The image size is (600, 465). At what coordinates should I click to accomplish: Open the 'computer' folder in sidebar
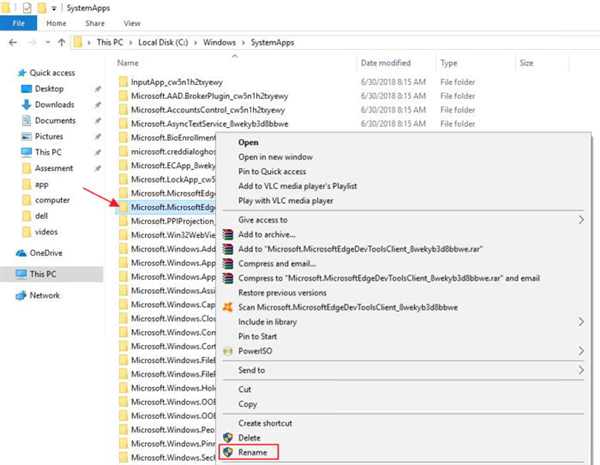52,200
